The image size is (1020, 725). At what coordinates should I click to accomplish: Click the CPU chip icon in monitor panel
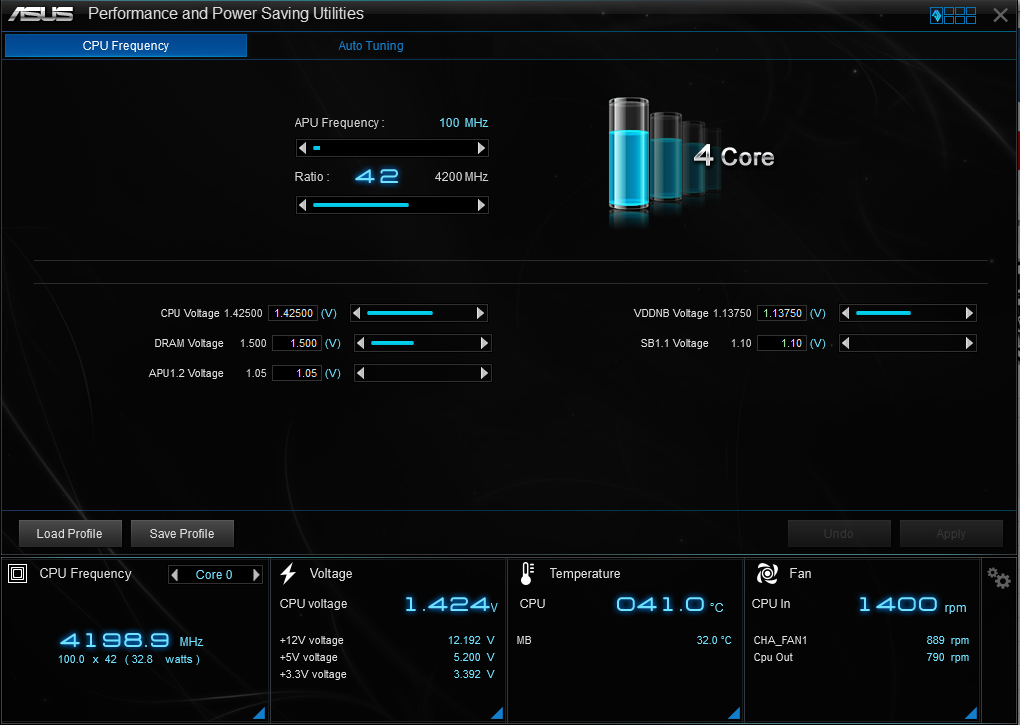[18, 573]
